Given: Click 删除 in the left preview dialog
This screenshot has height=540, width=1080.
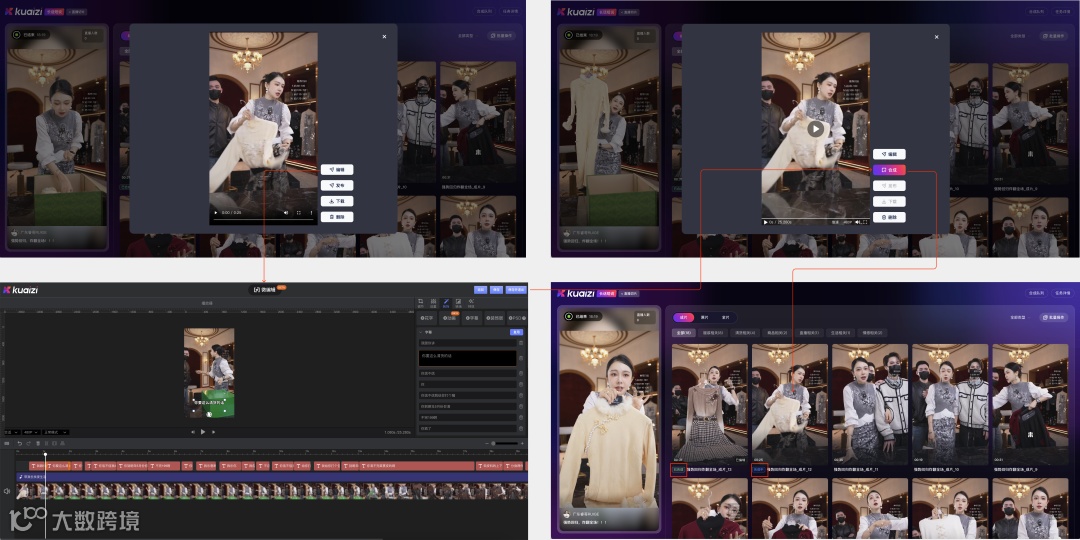Looking at the screenshot, I should [x=337, y=217].
